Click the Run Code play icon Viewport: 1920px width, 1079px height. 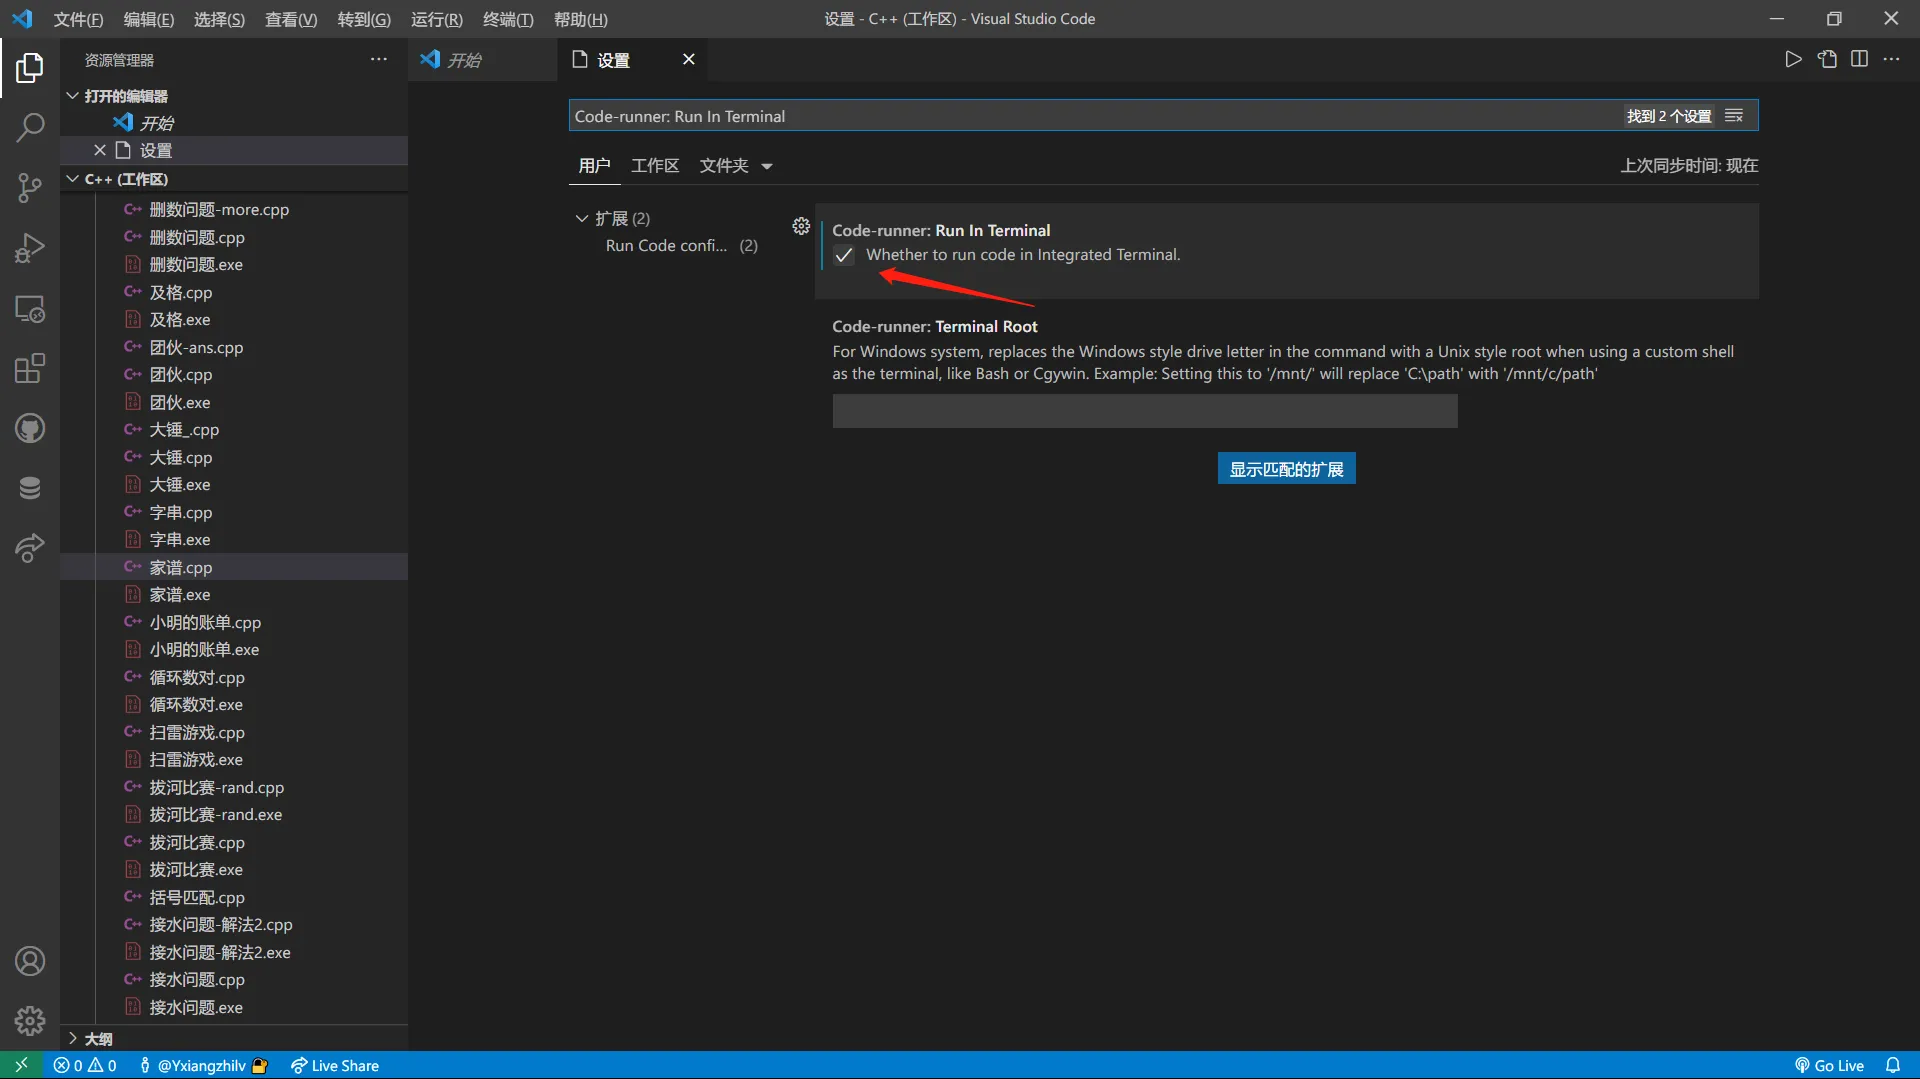[x=1793, y=59]
